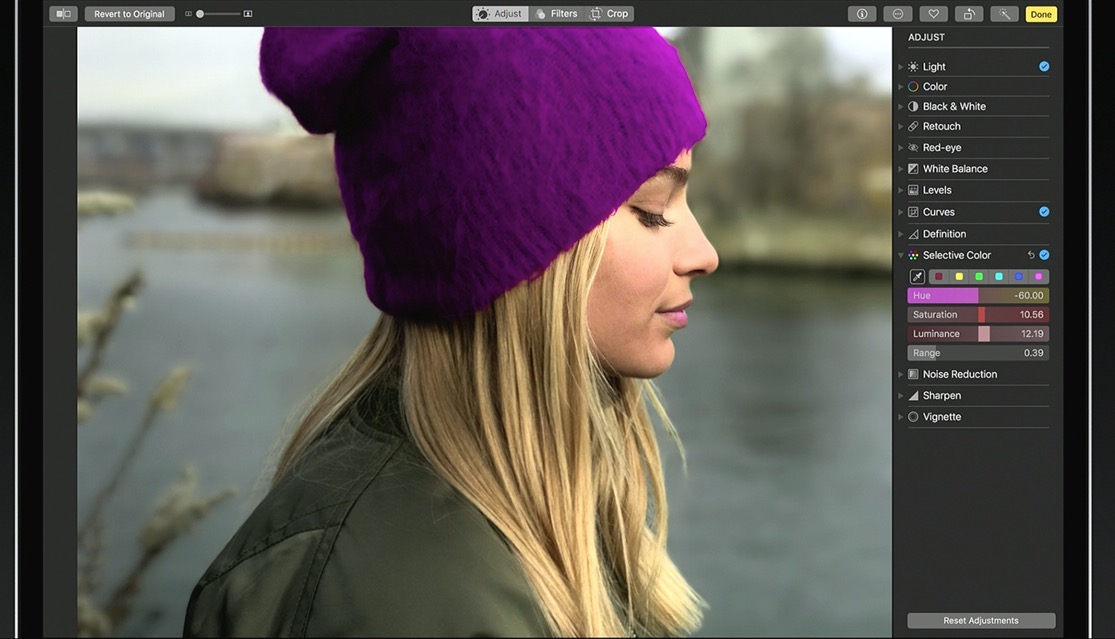Switch to the Filters tab
This screenshot has height=639, width=1115.
tap(557, 14)
